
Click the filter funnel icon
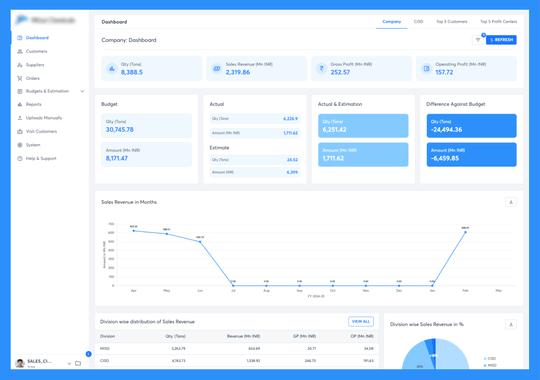coord(478,40)
